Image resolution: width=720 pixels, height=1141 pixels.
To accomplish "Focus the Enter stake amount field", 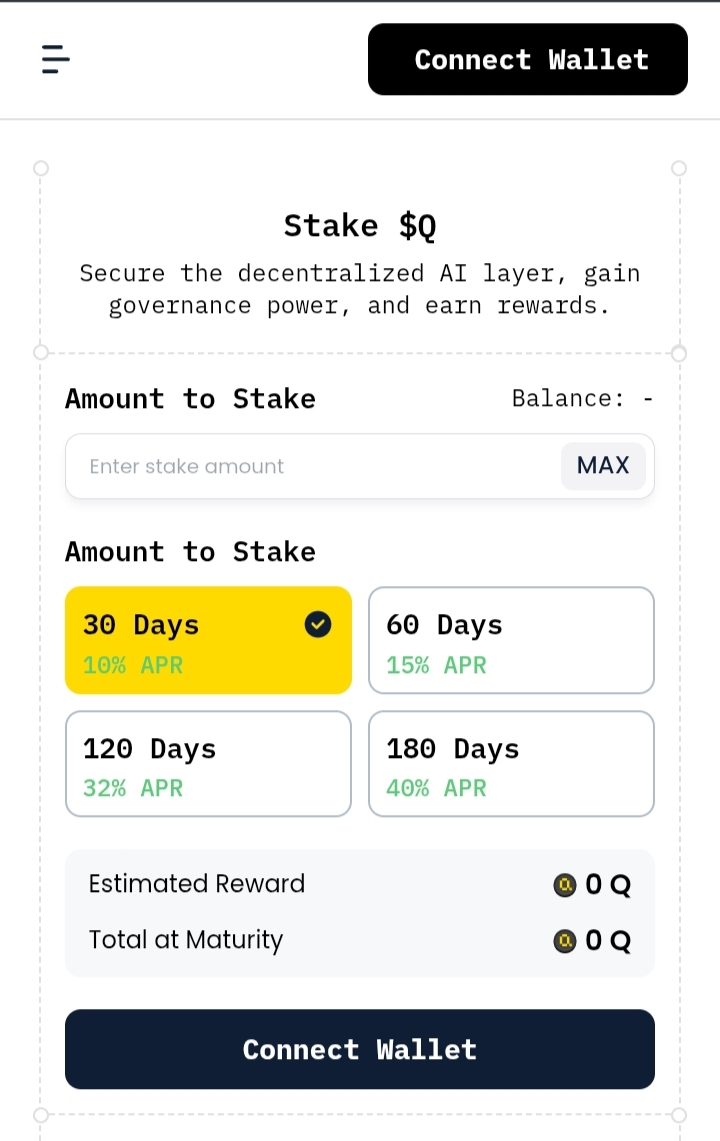I will (310, 466).
